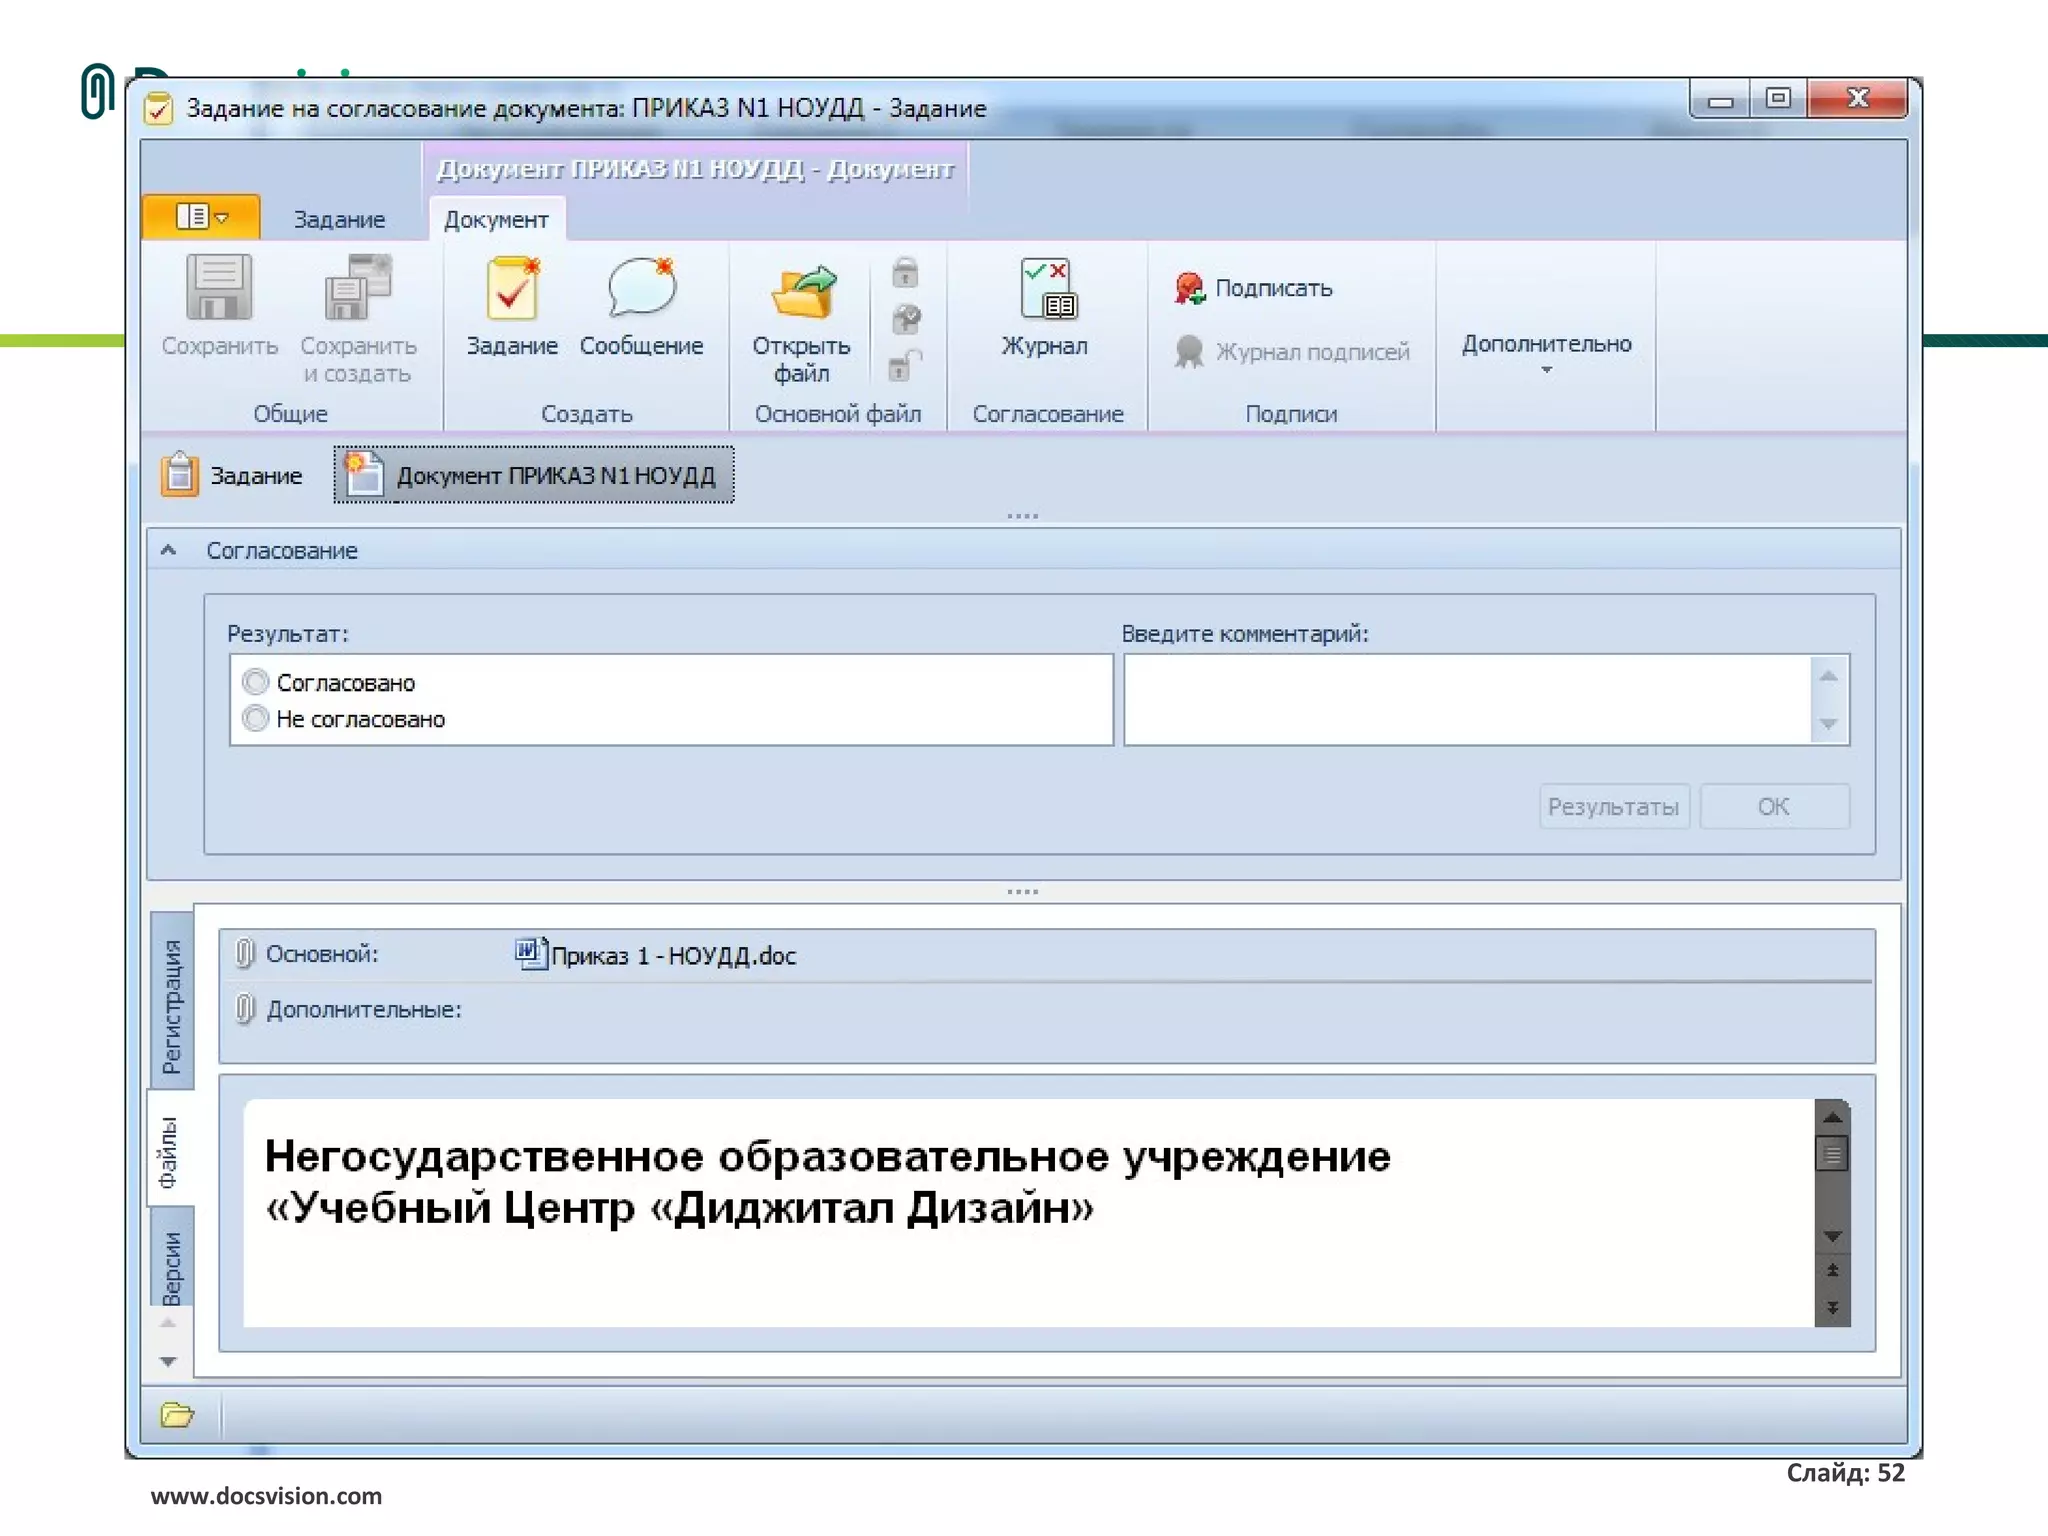The image size is (2048, 1536).
Task: Click Открыть файл folder icon
Action: [x=803, y=291]
